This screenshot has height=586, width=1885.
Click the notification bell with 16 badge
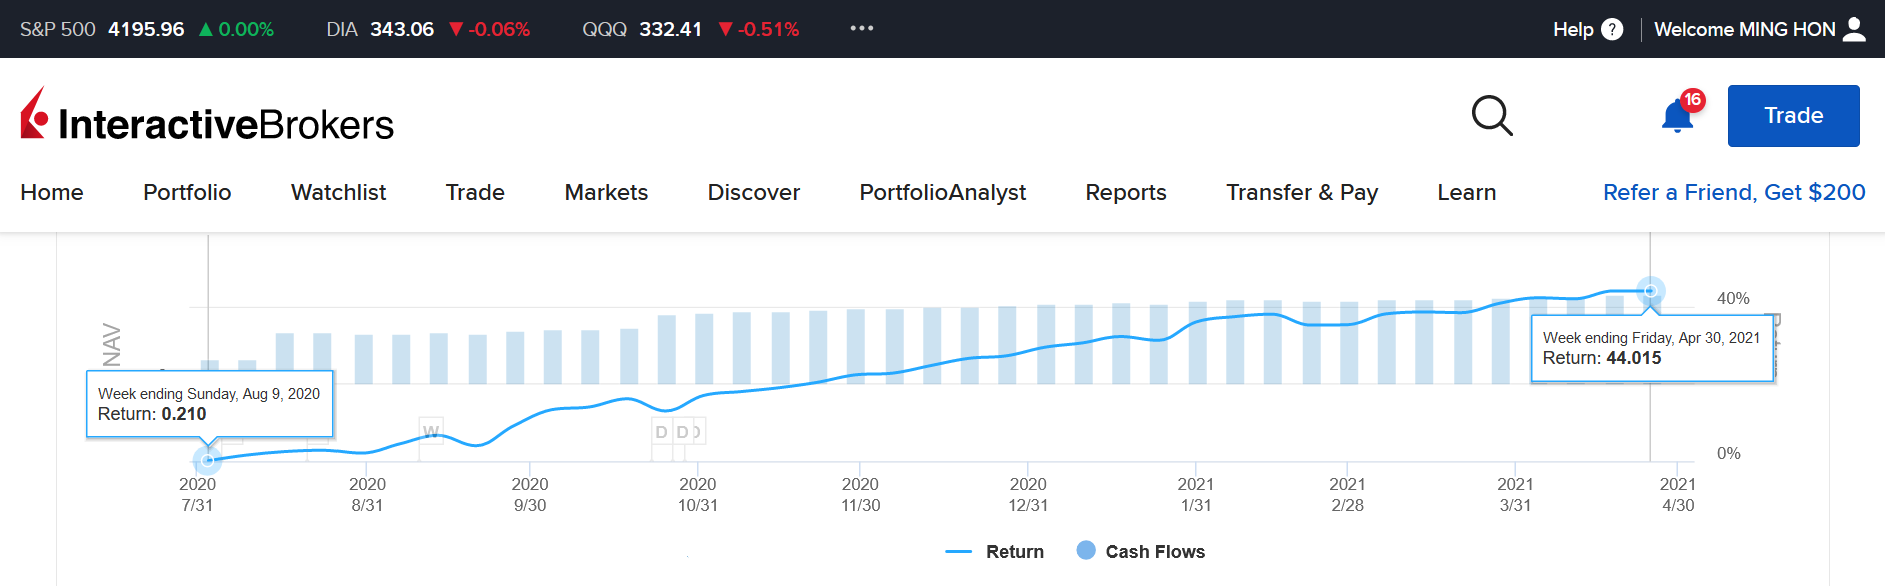(x=1677, y=116)
